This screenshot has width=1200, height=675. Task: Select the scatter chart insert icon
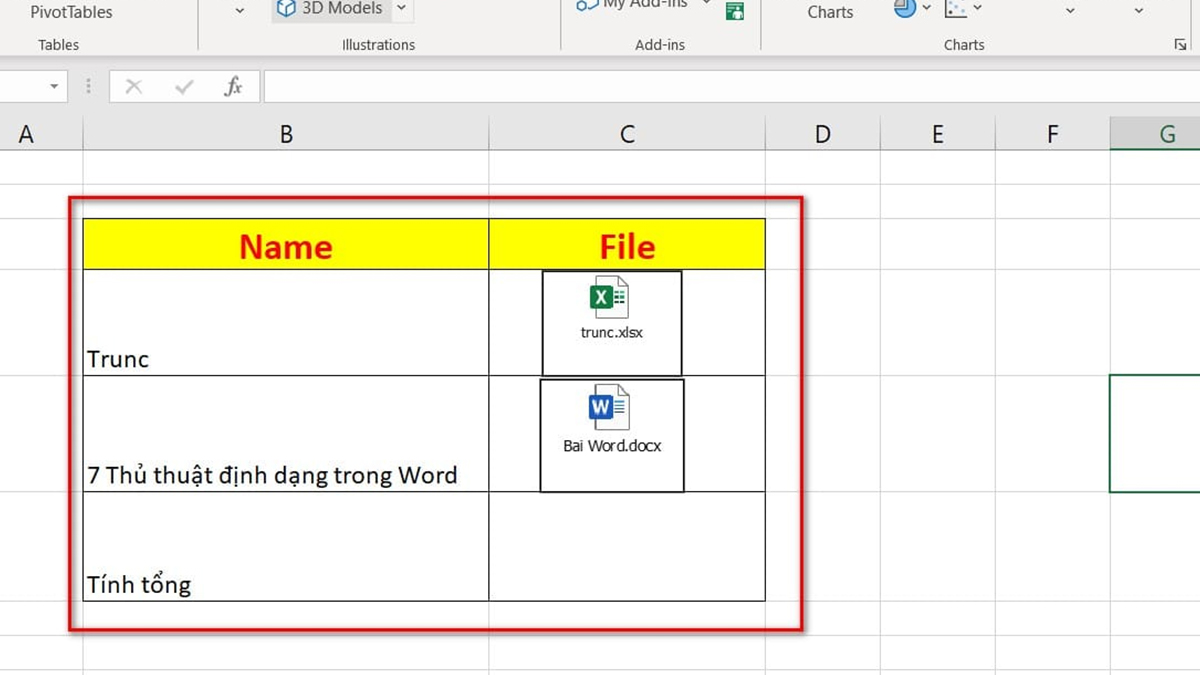point(955,8)
